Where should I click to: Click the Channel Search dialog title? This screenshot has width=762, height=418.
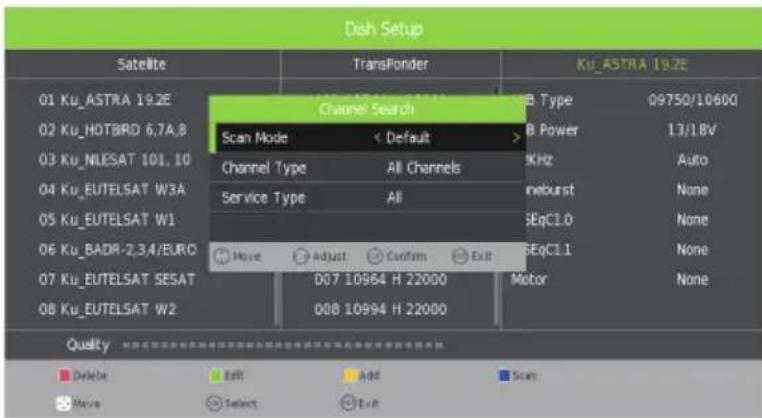tap(367, 109)
